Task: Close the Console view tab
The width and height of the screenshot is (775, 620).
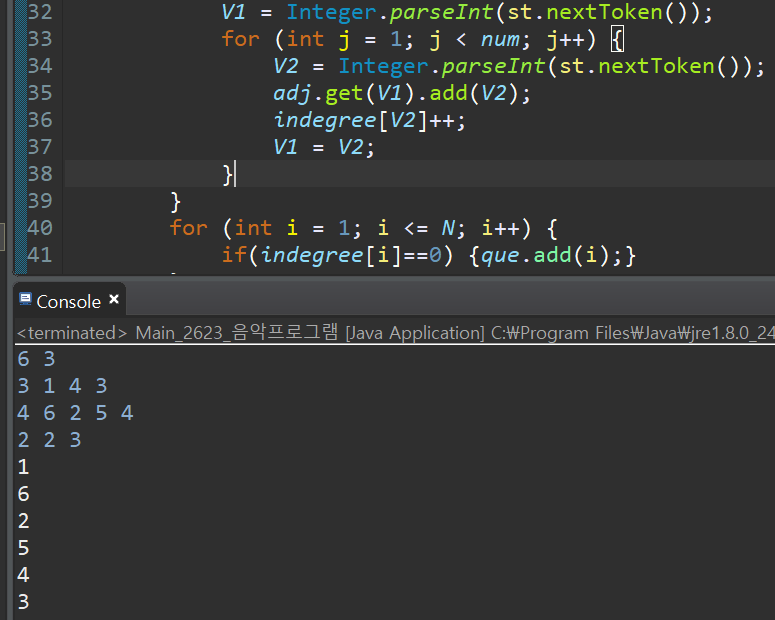Action: [114, 299]
